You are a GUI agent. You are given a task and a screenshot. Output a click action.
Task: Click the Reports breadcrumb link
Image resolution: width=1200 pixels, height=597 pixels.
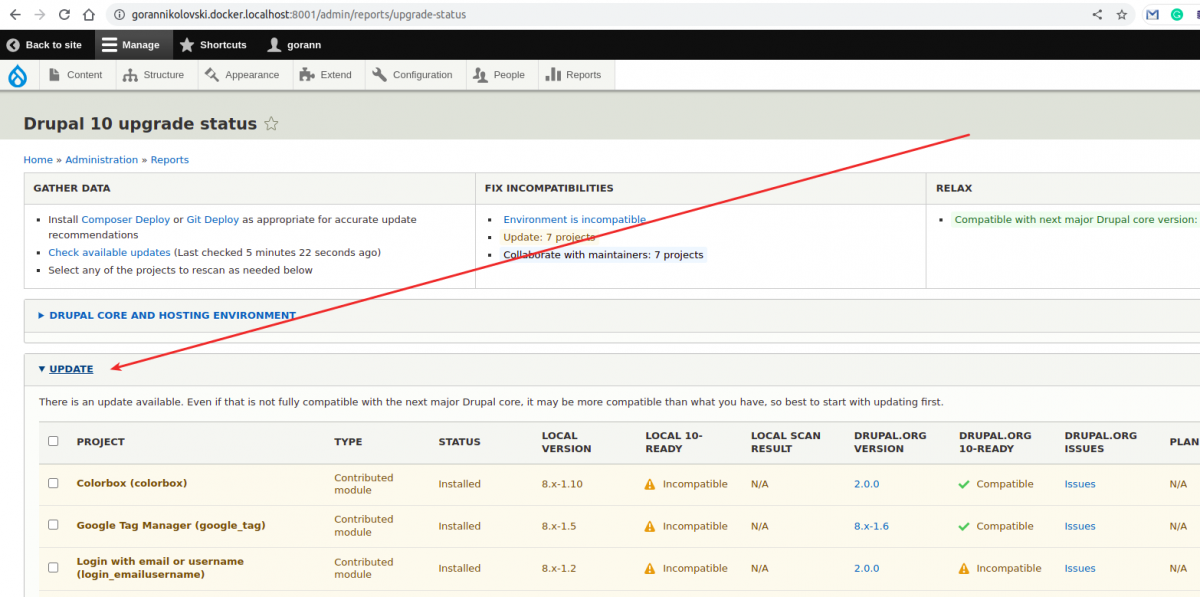170,160
